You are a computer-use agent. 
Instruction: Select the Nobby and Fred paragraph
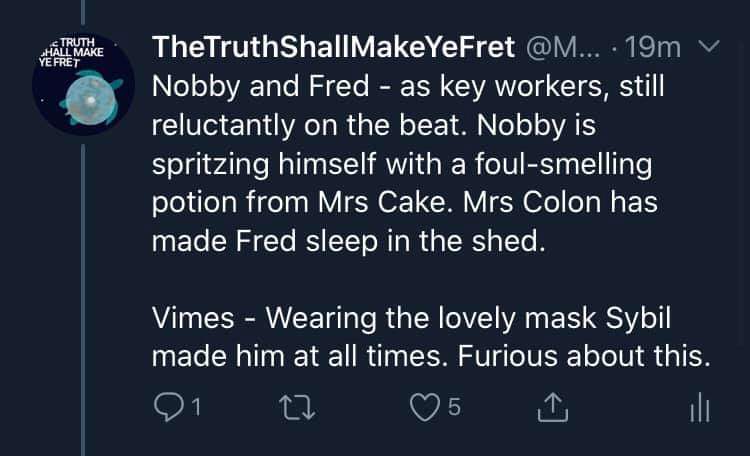tap(408, 164)
